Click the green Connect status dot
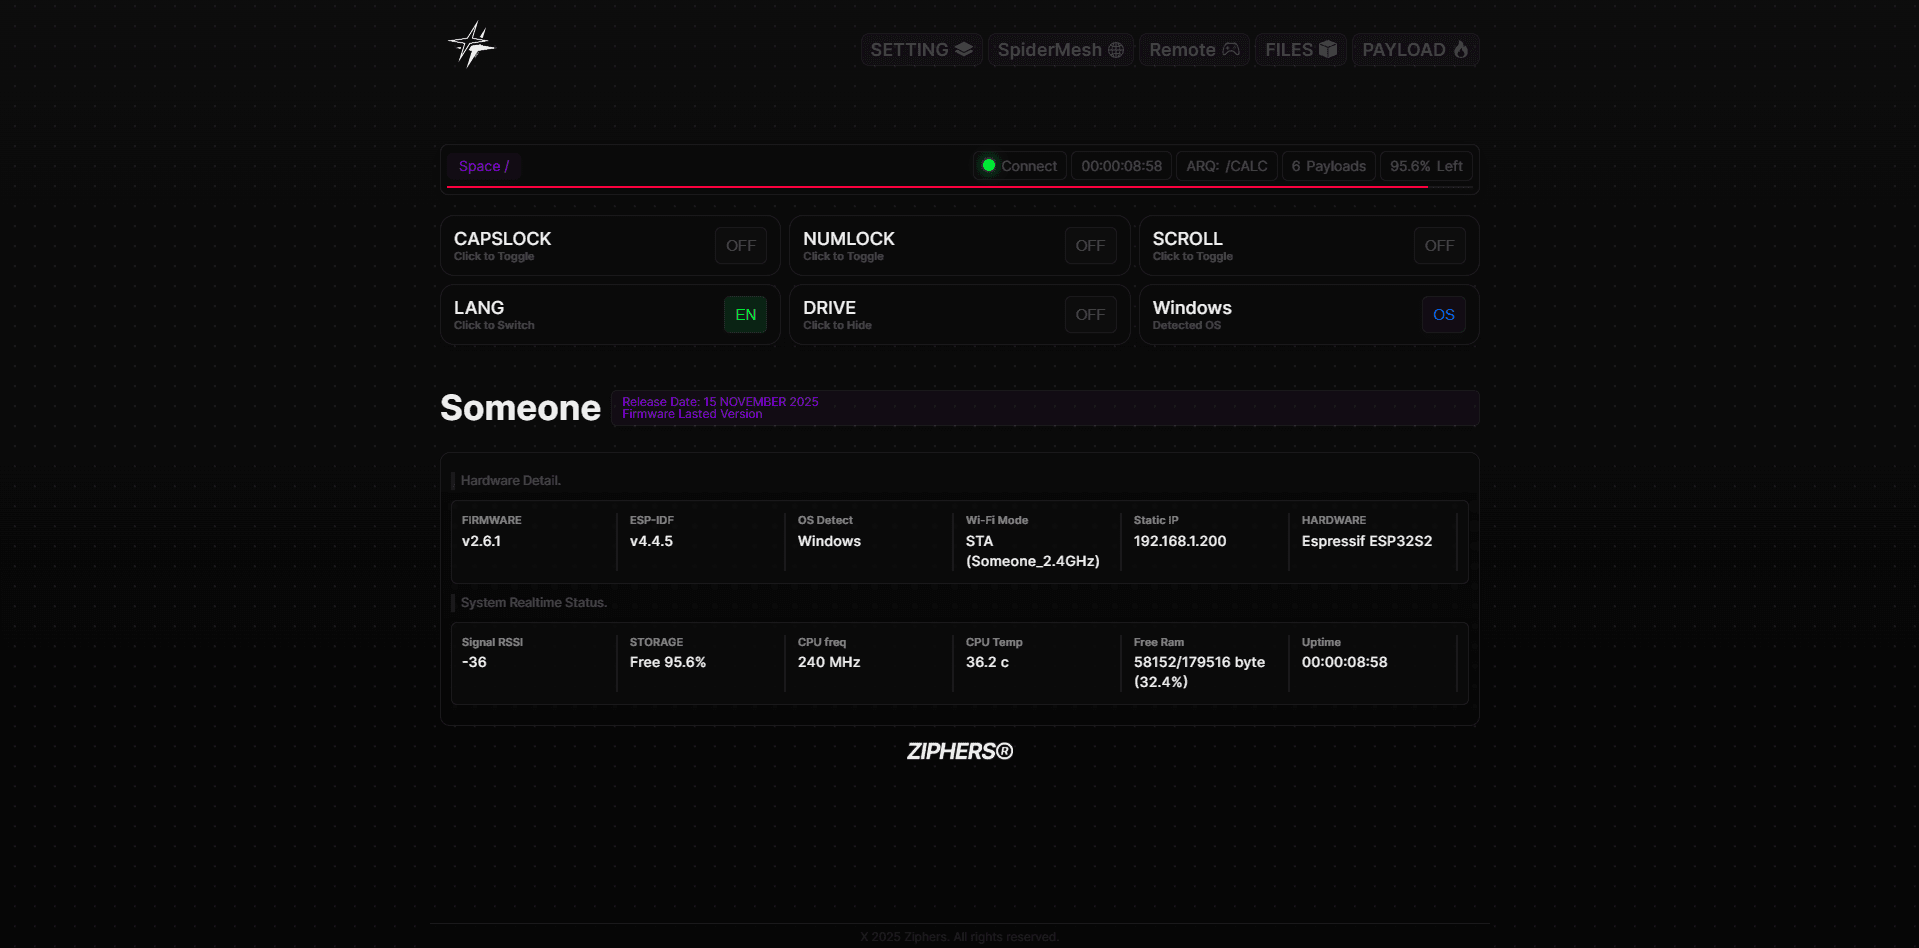 pyautogui.click(x=989, y=166)
